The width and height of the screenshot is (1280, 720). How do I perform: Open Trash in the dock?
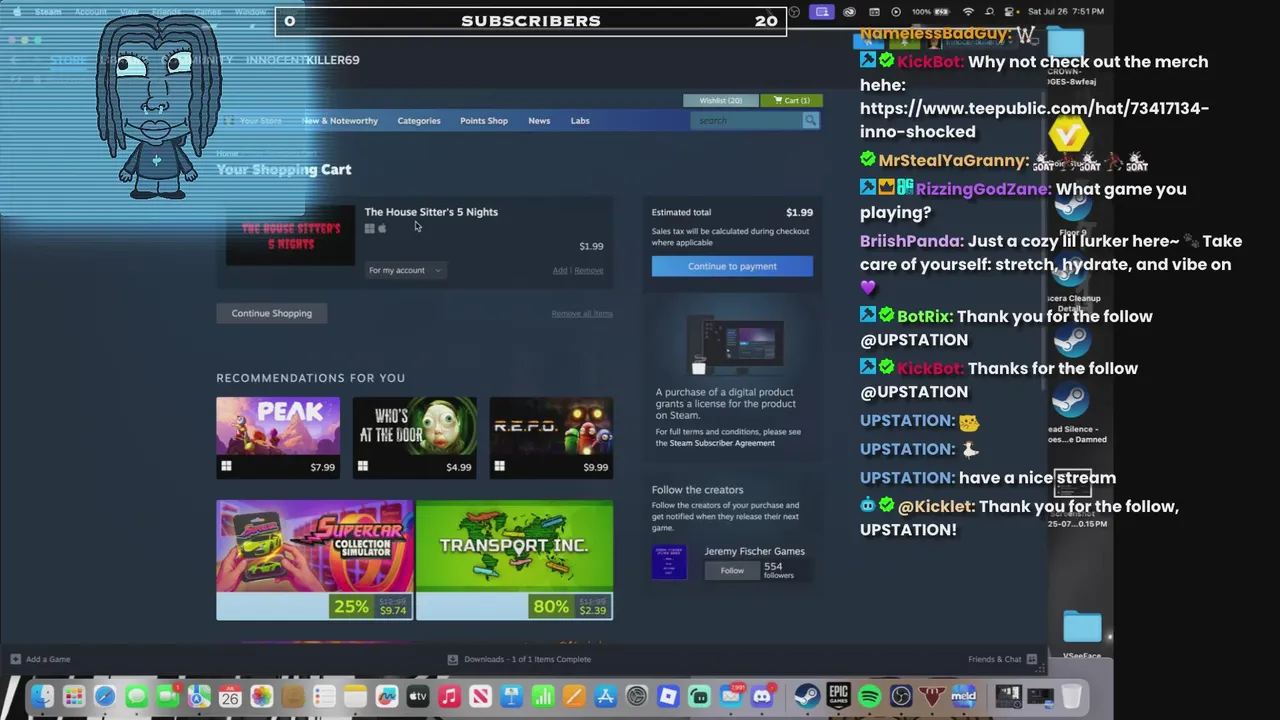(x=1071, y=696)
